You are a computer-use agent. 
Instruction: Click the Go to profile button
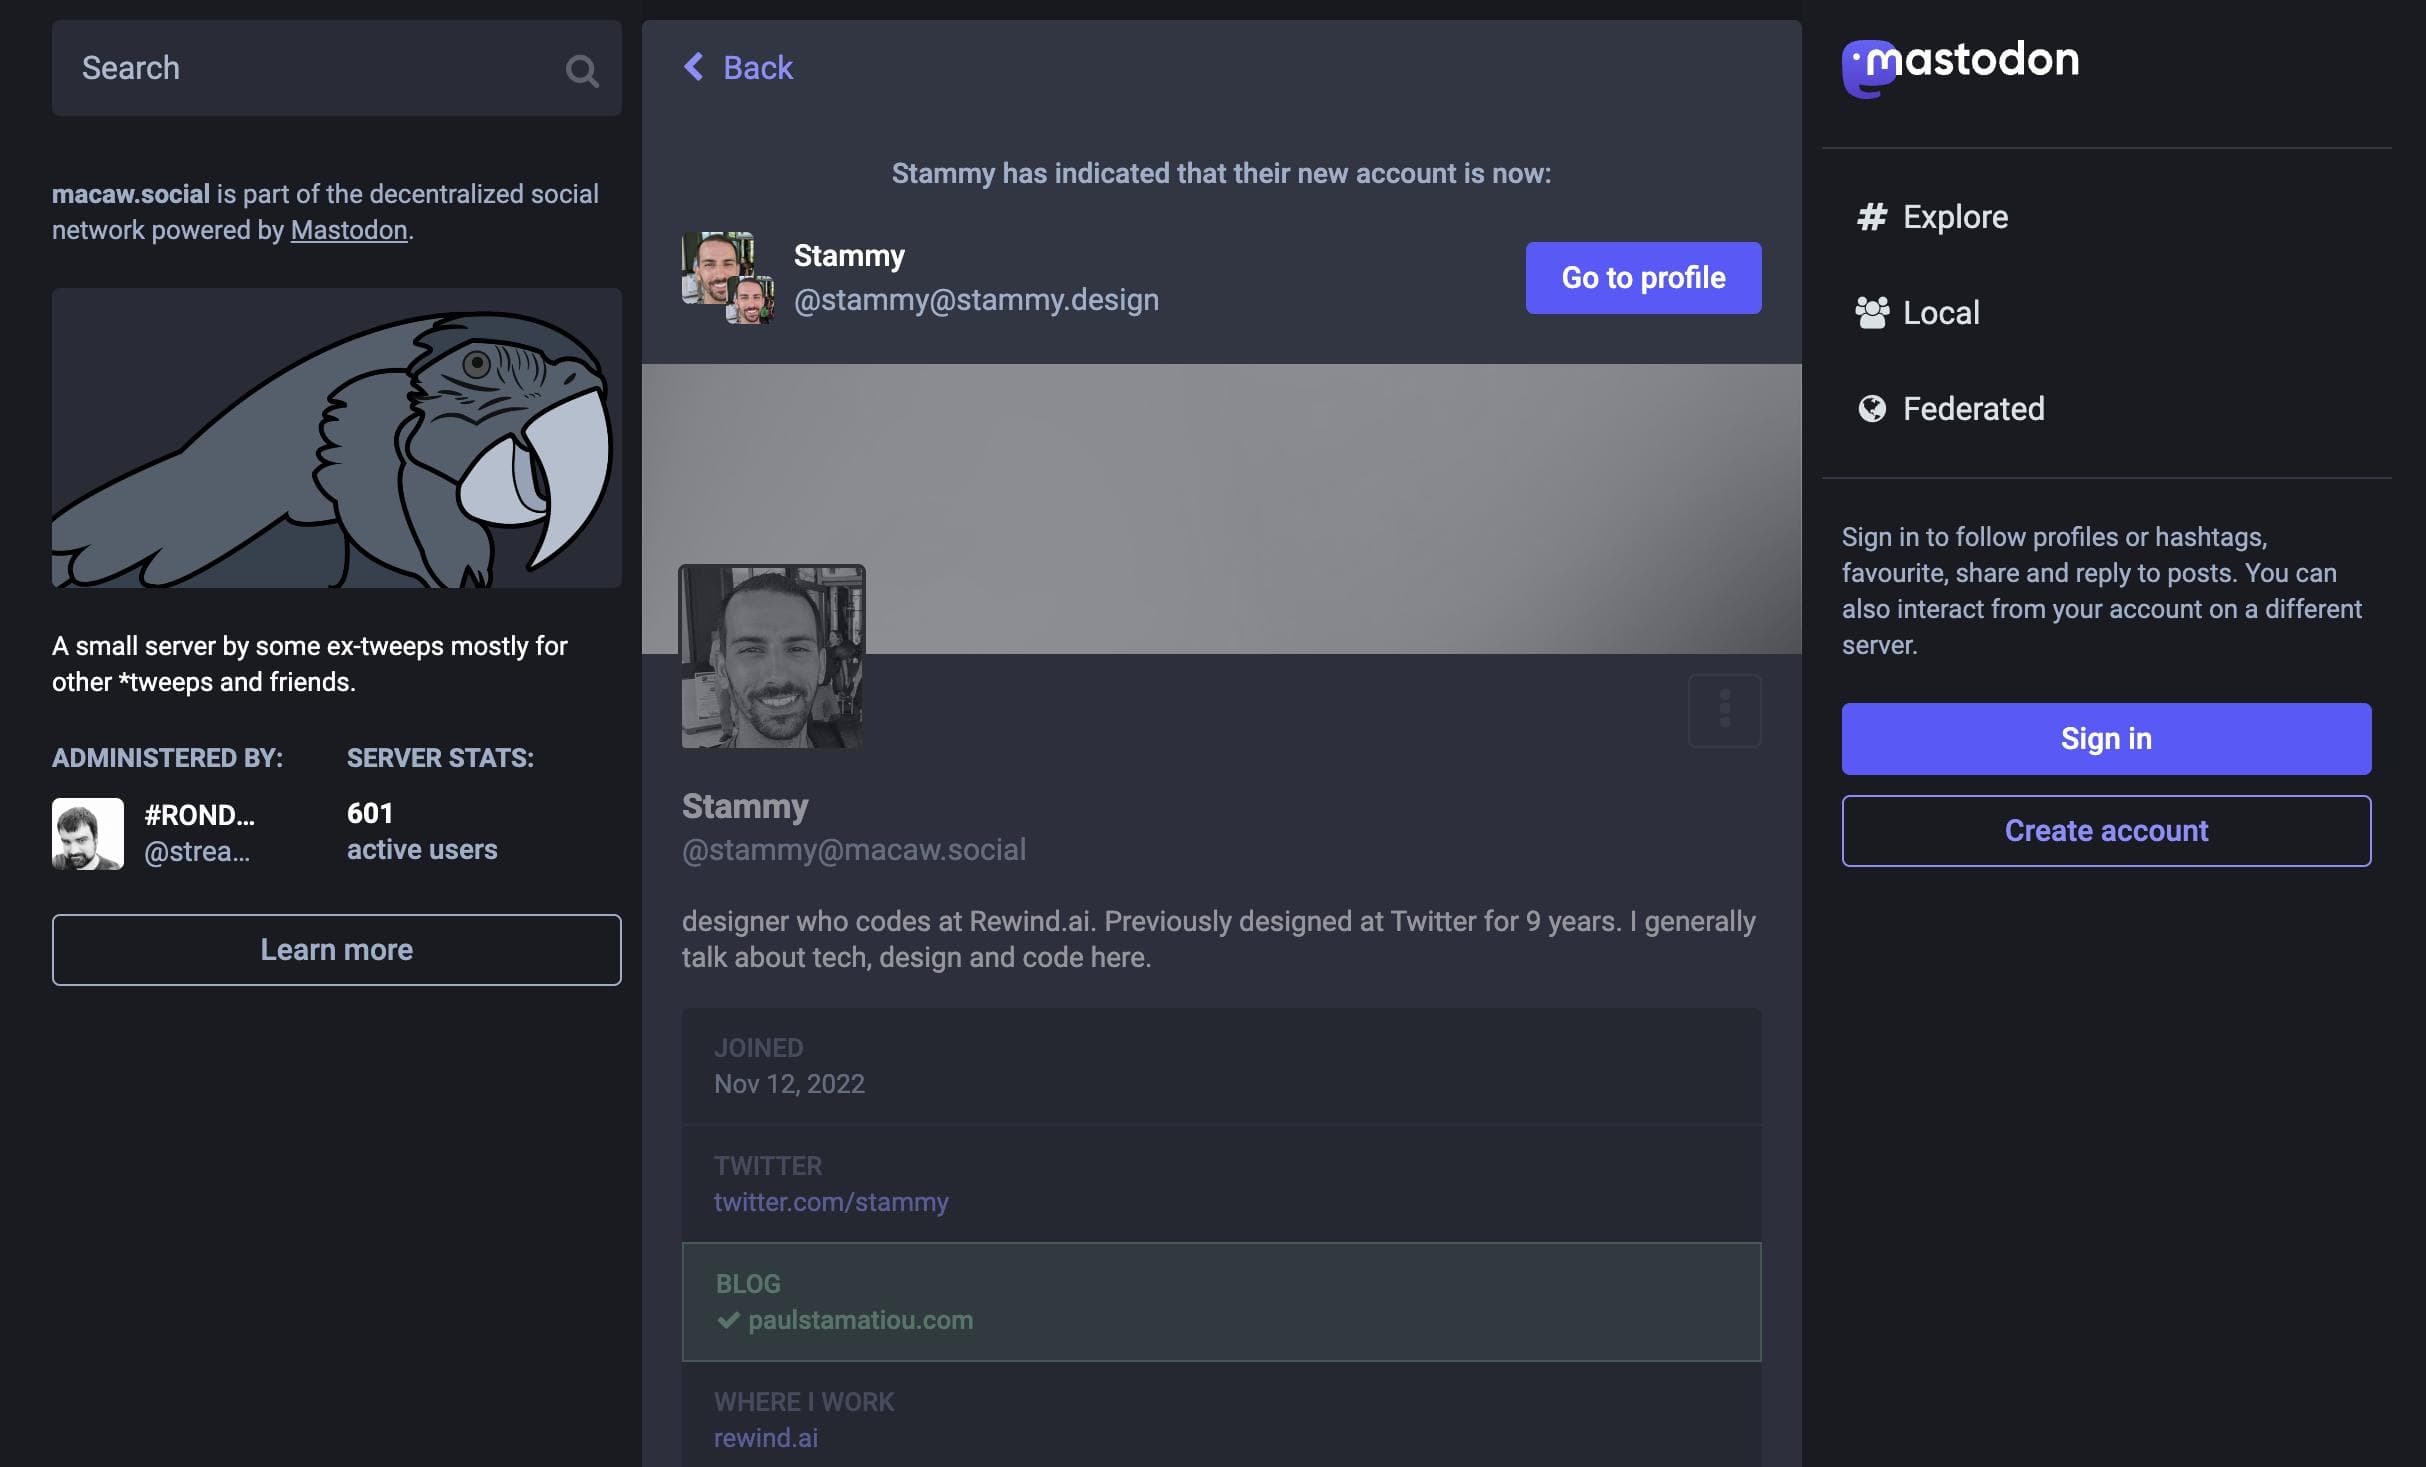tap(1643, 278)
